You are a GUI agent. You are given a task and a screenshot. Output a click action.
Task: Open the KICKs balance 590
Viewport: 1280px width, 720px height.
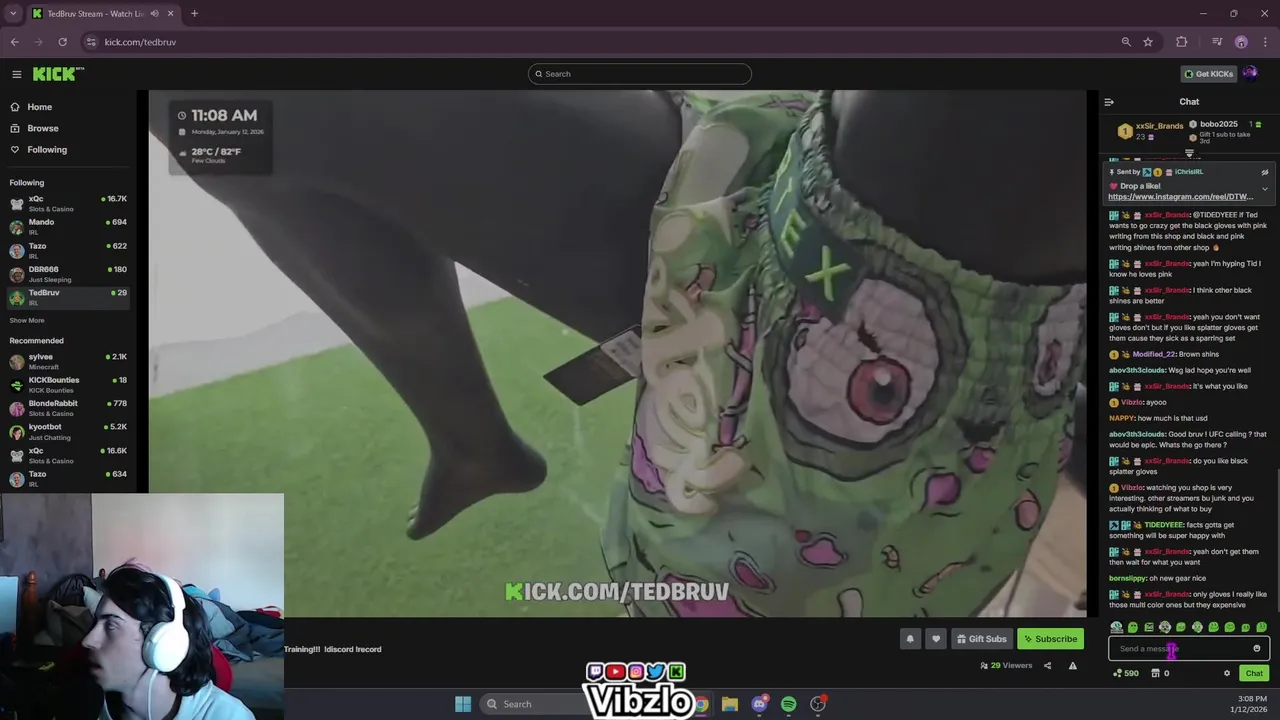point(1126,673)
